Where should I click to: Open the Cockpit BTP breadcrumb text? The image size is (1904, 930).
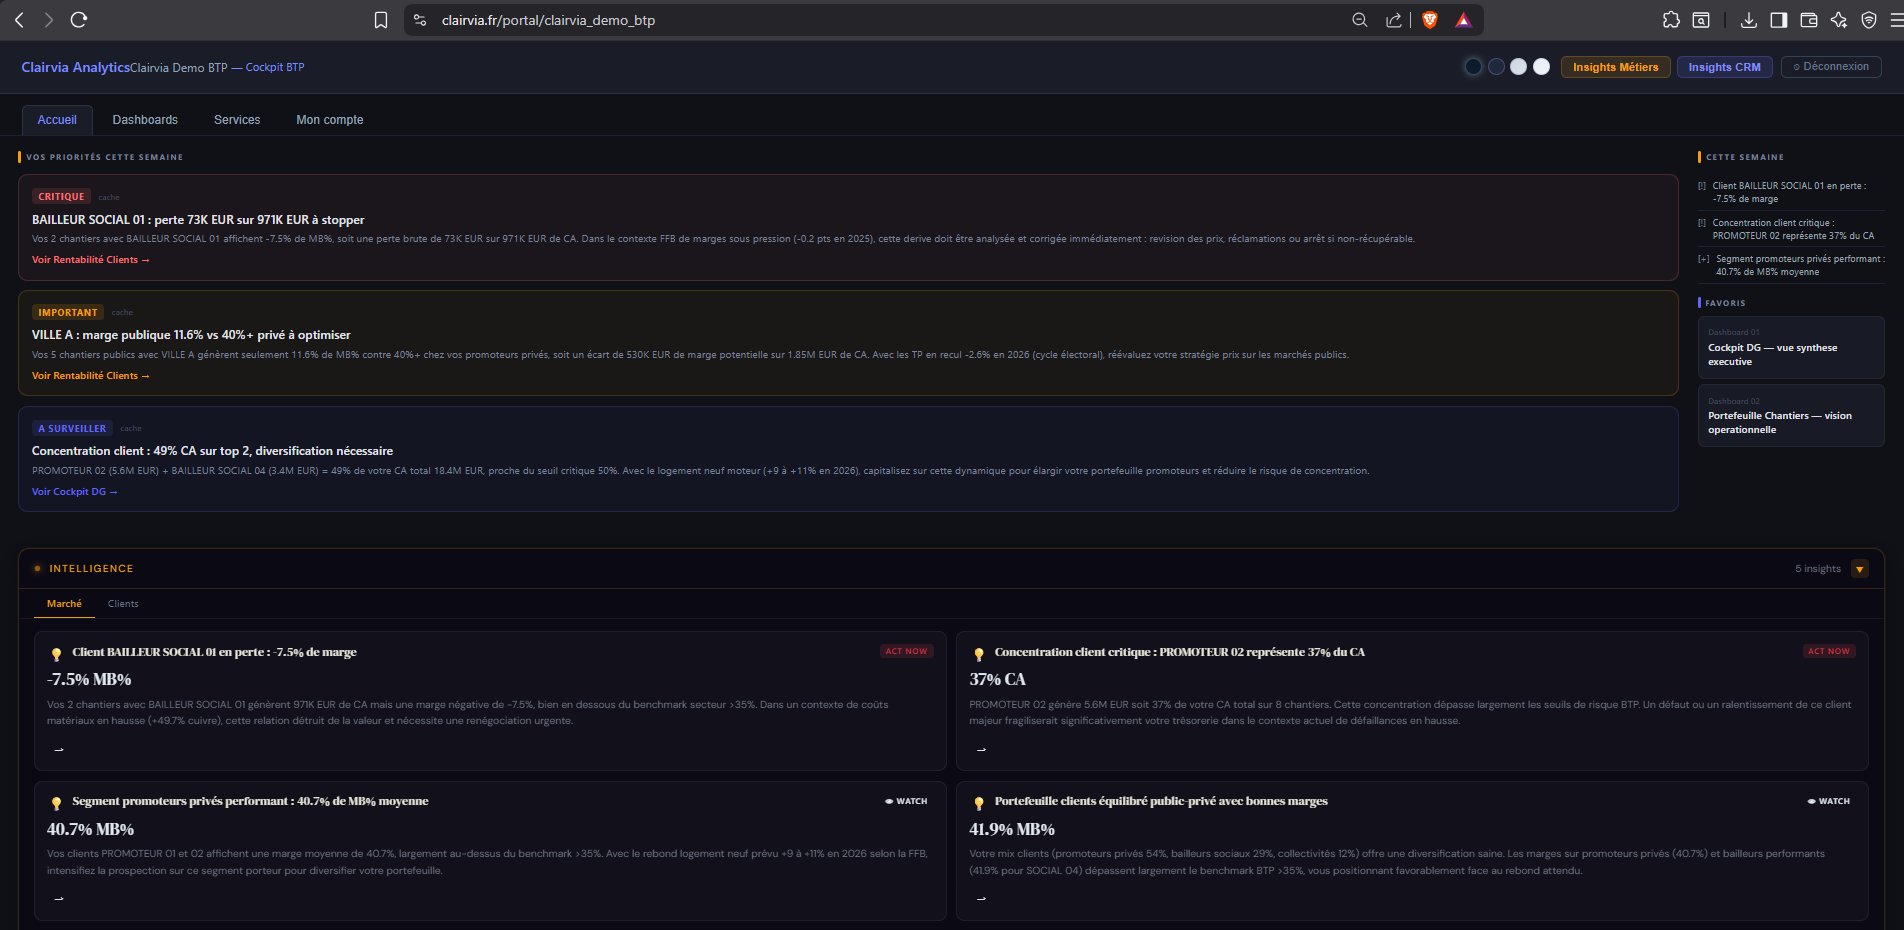275,67
